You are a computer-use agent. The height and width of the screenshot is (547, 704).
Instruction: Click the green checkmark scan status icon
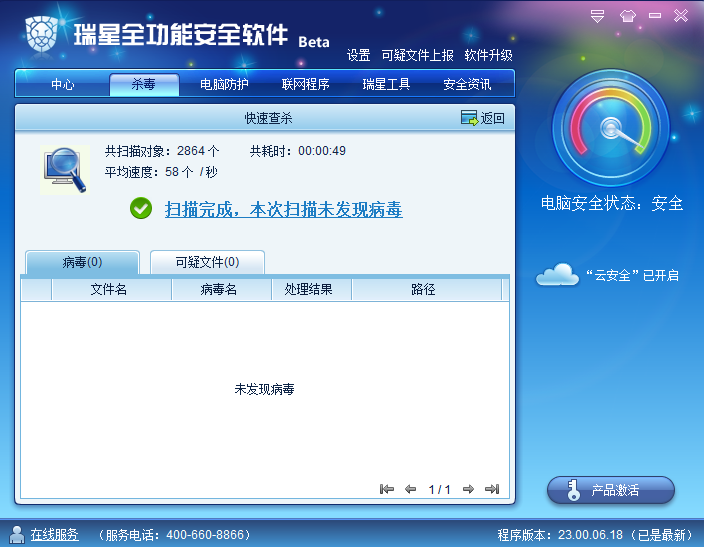click(x=141, y=208)
